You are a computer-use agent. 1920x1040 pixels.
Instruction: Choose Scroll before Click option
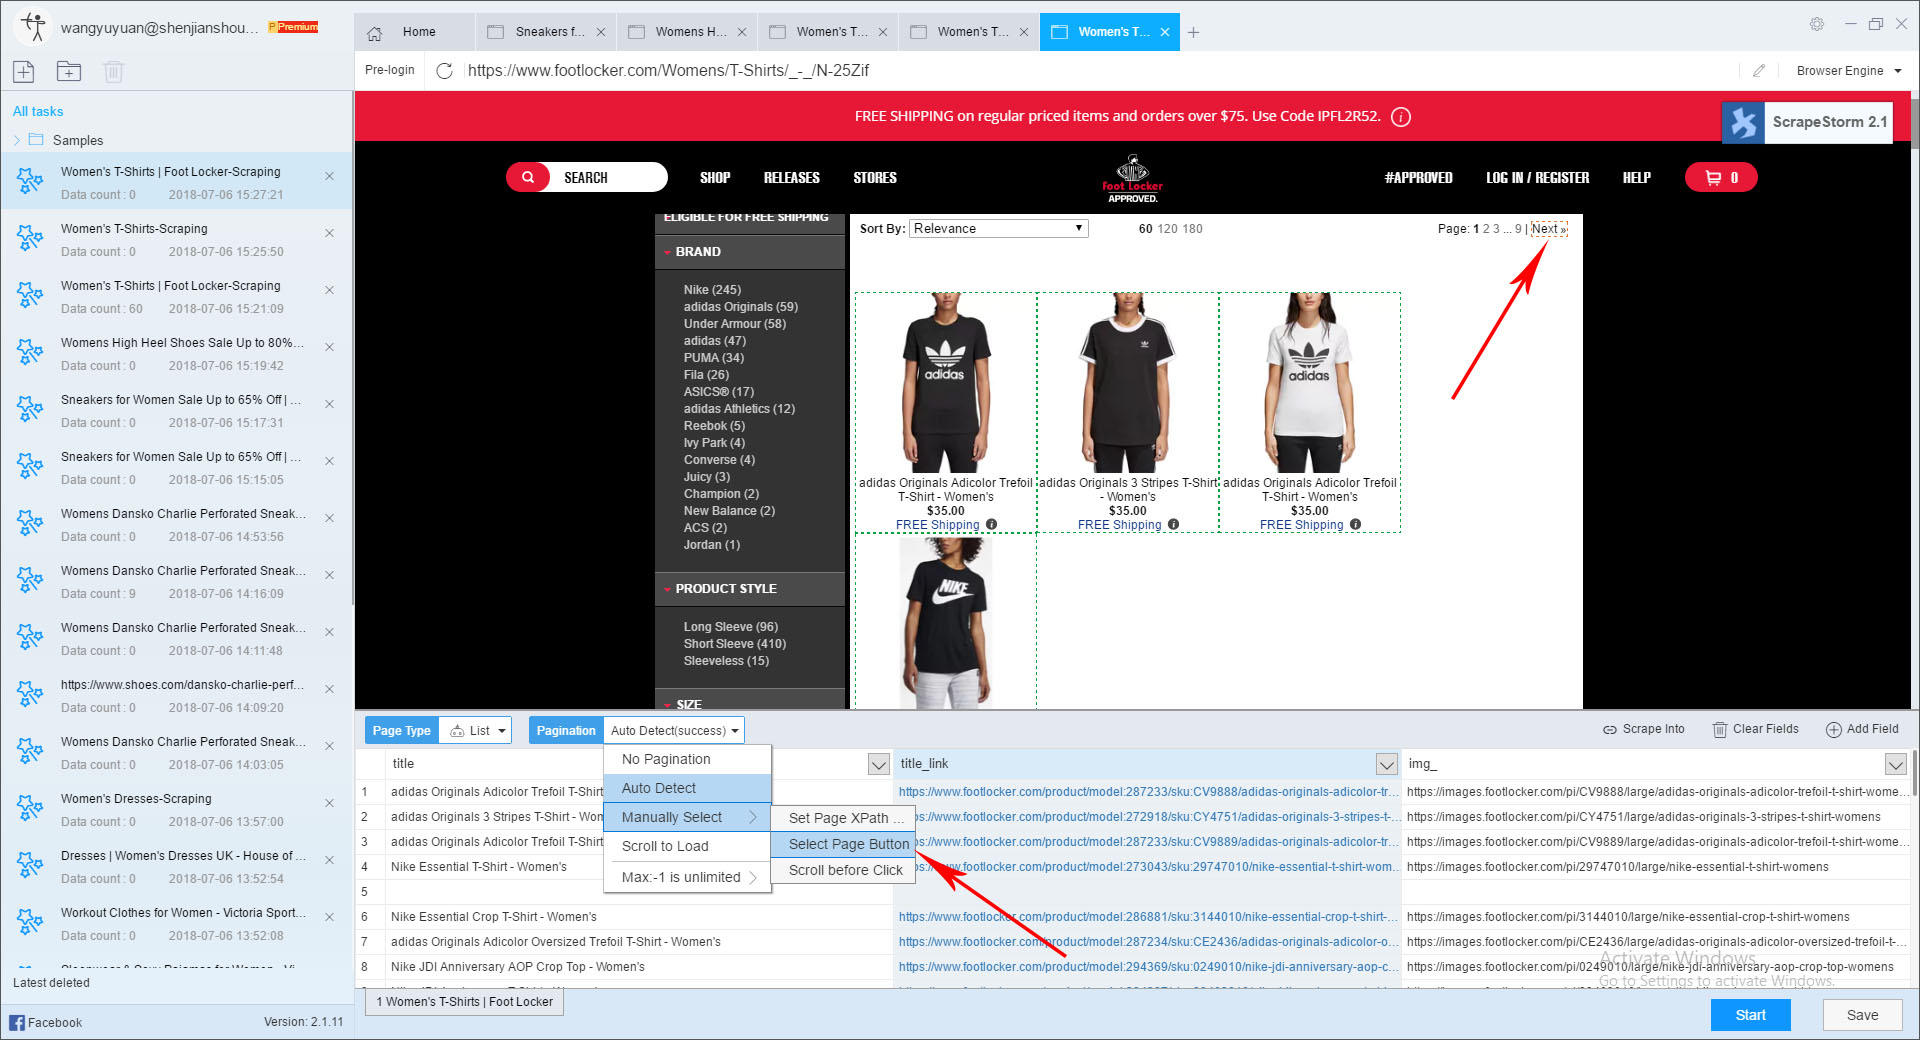844,870
